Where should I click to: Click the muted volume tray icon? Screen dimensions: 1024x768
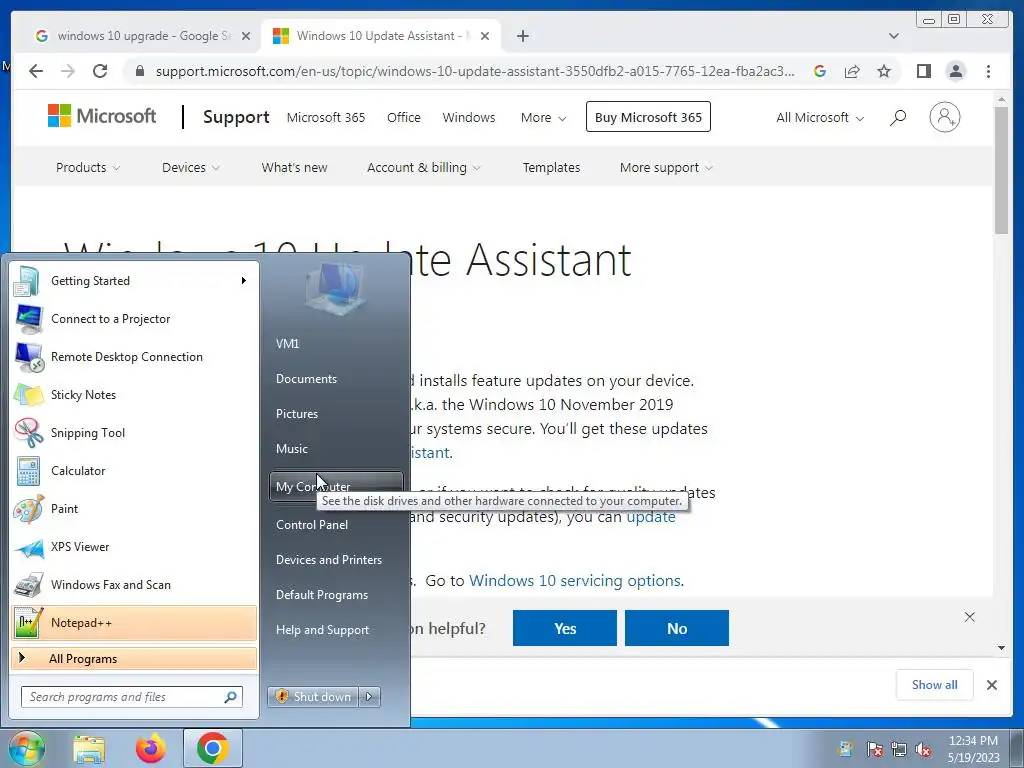pyautogui.click(x=923, y=749)
